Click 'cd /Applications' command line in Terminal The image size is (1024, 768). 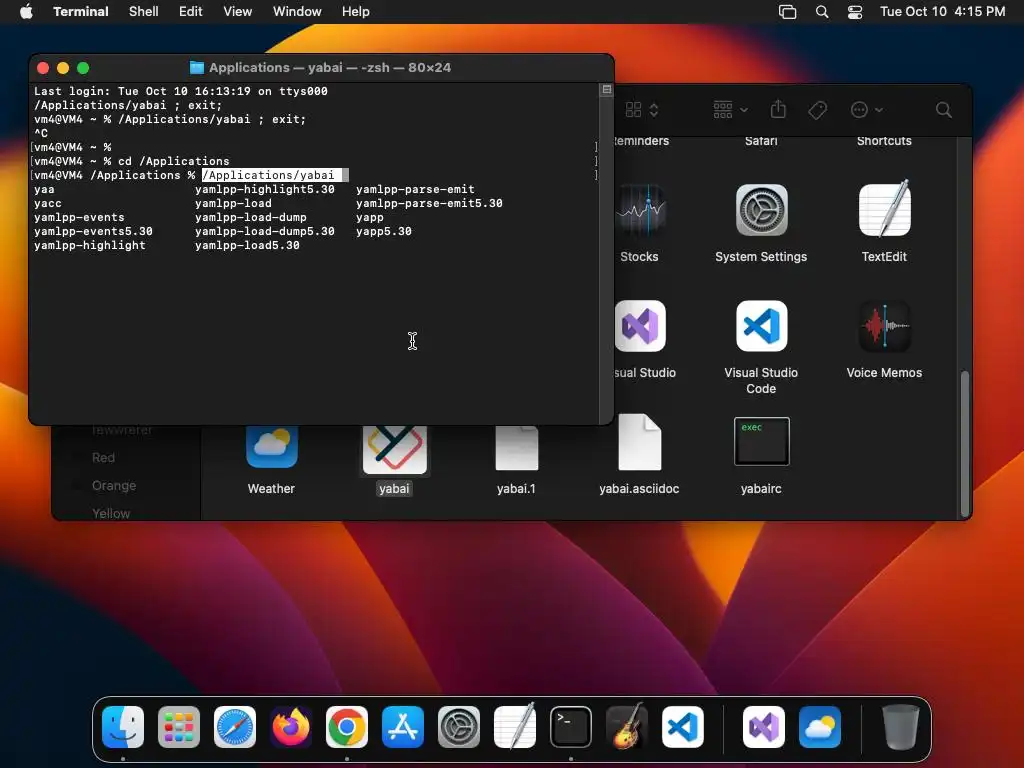point(174,161)
